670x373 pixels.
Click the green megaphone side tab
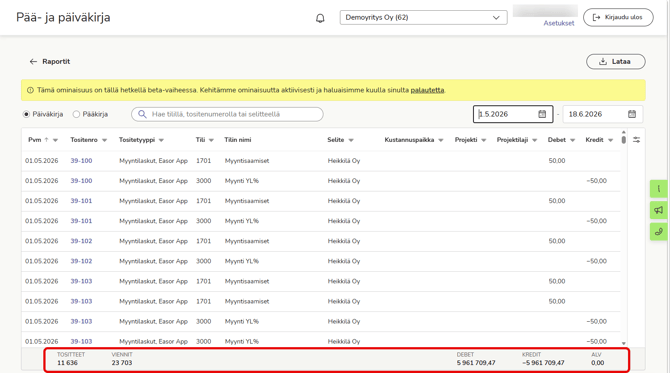point(658,210)
